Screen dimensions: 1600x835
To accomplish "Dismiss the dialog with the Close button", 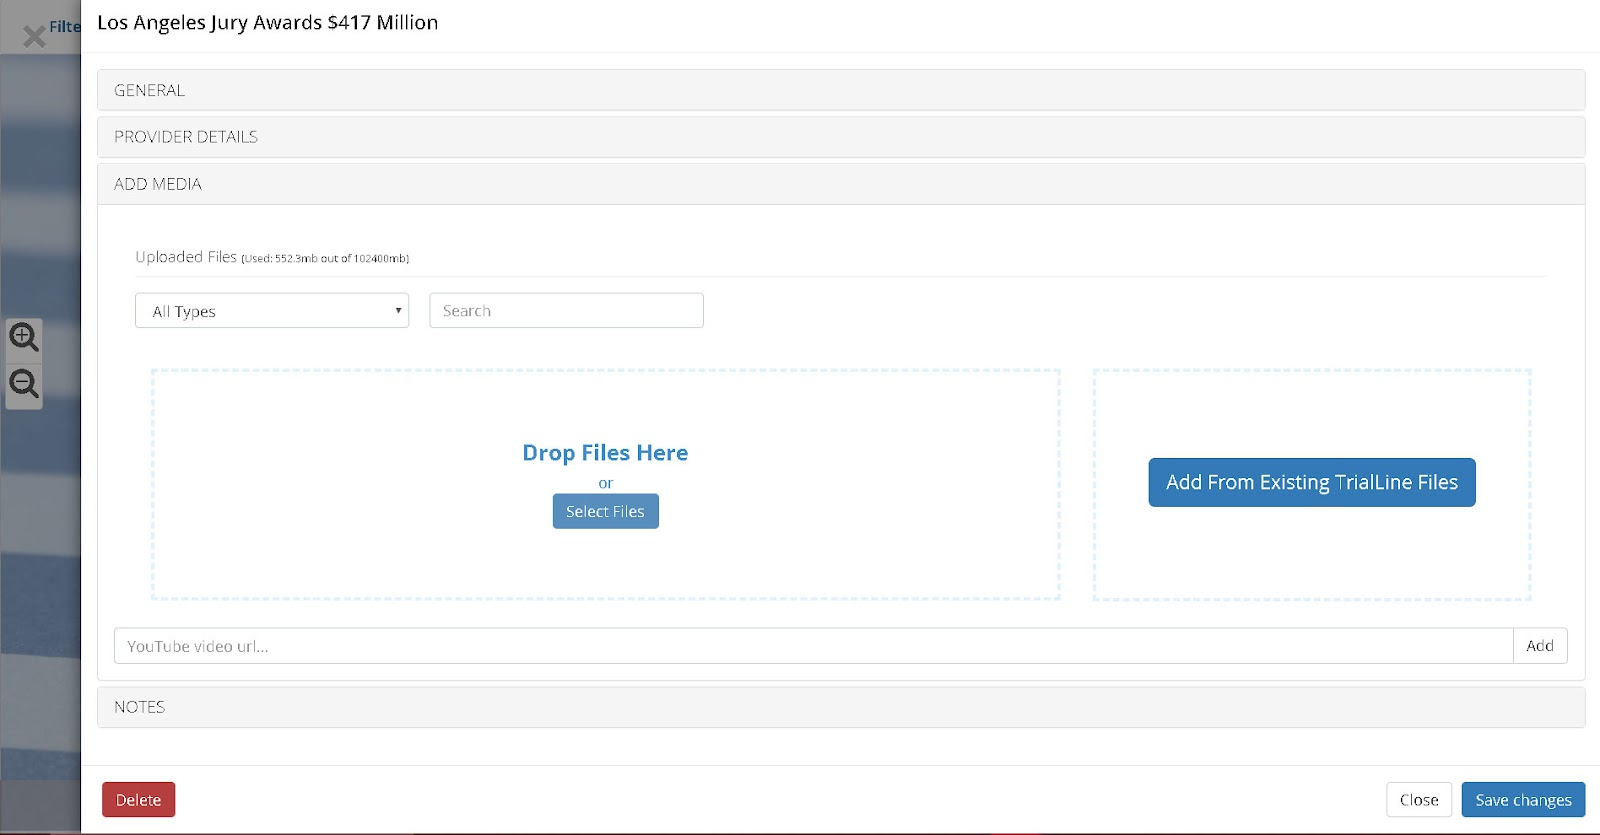I will tap(1418, 800).
